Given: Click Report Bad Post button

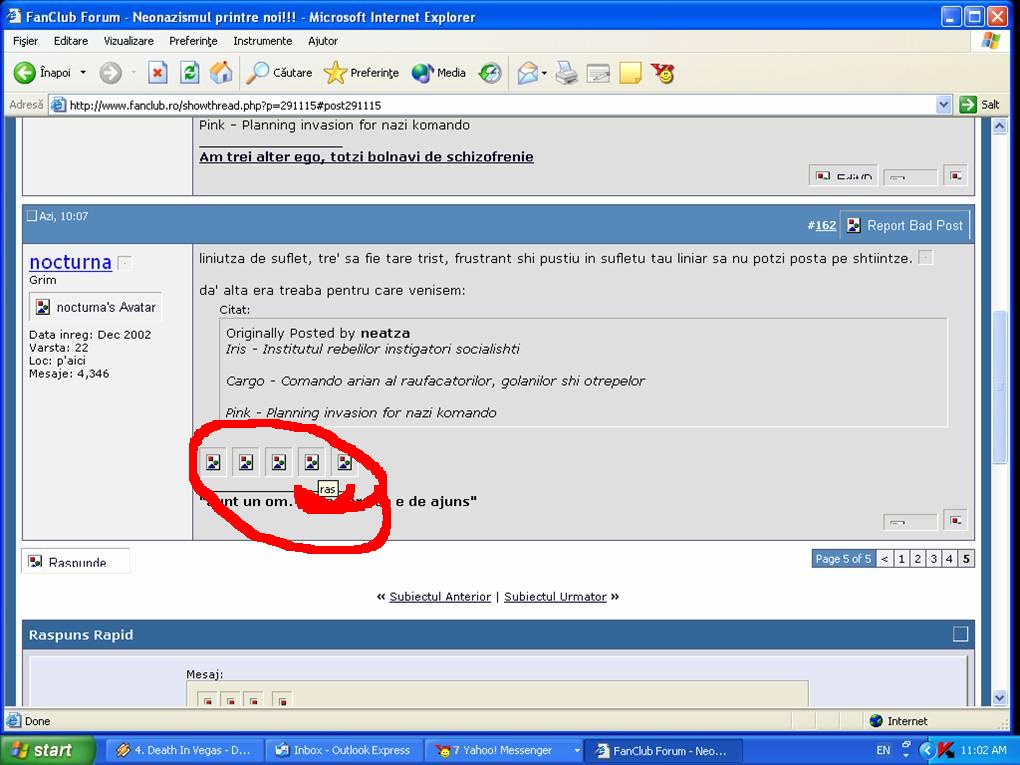Looking at the screenshot, I should click(x=906, y=226).
